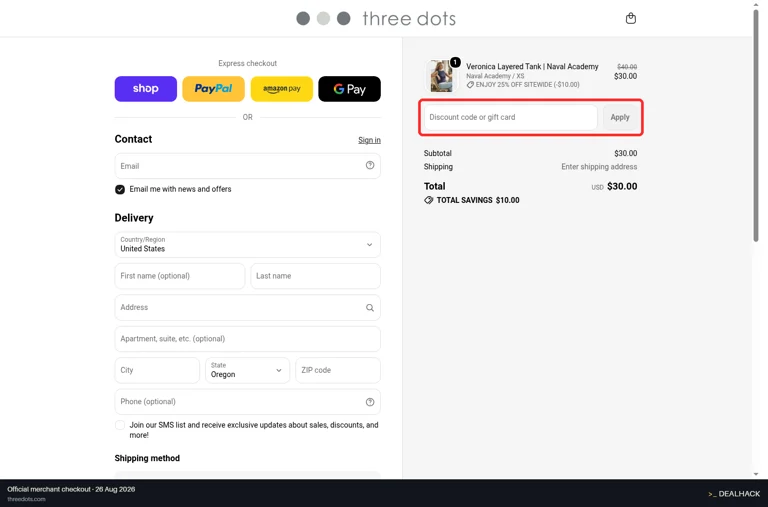Viewport: 768px width, 507px height.
Task: Click the struck-through $40.00 price
Action: tap(627, 67)
